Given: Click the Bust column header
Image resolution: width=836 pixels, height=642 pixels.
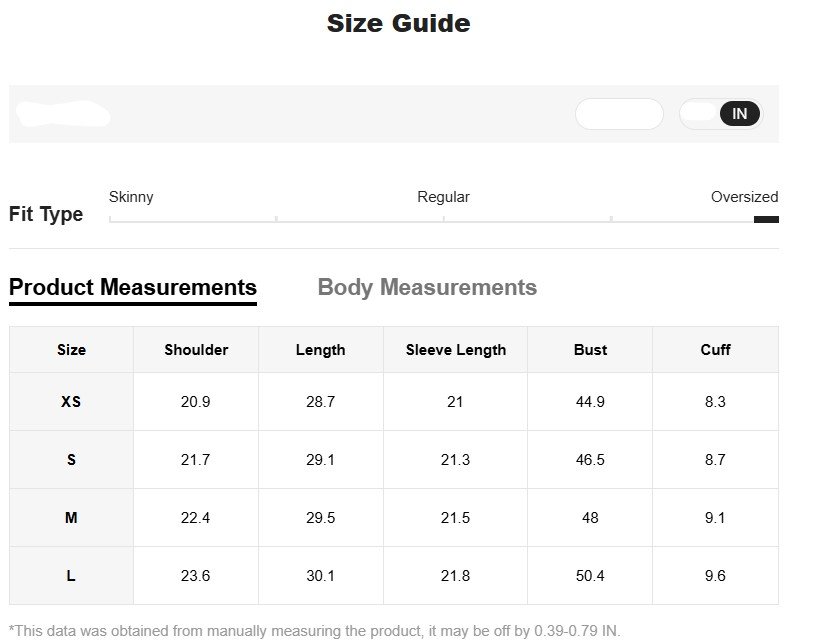Looking at the screenshot, I should coord(590,350).
